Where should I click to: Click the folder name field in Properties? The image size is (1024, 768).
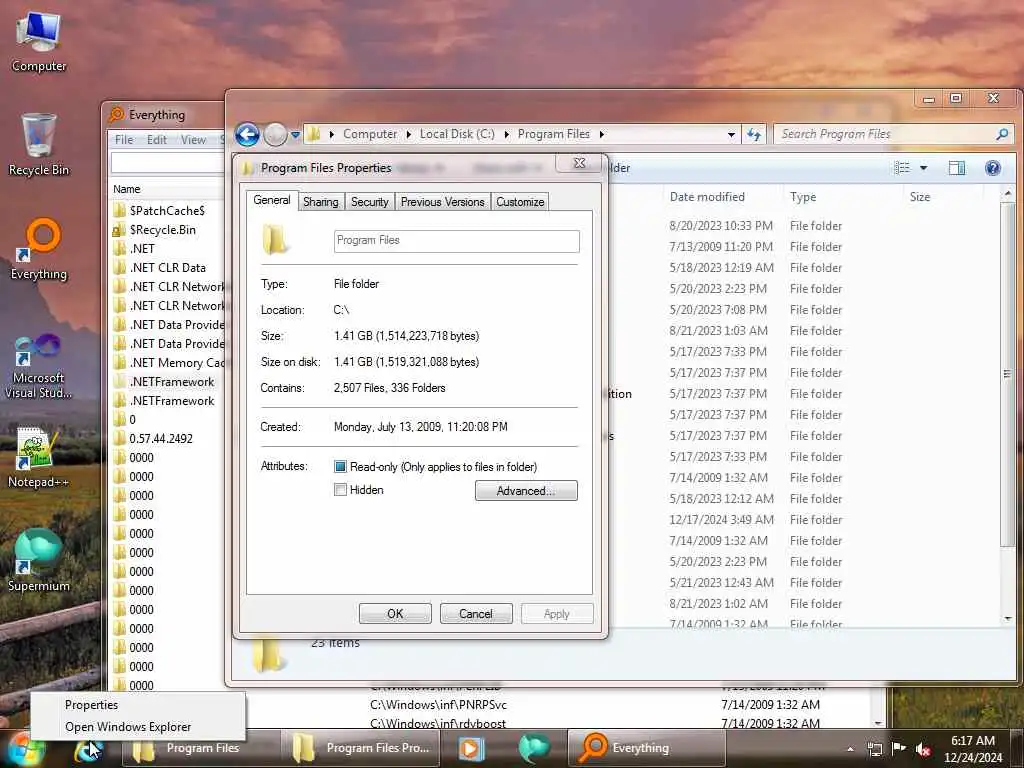tap(456, 241)
